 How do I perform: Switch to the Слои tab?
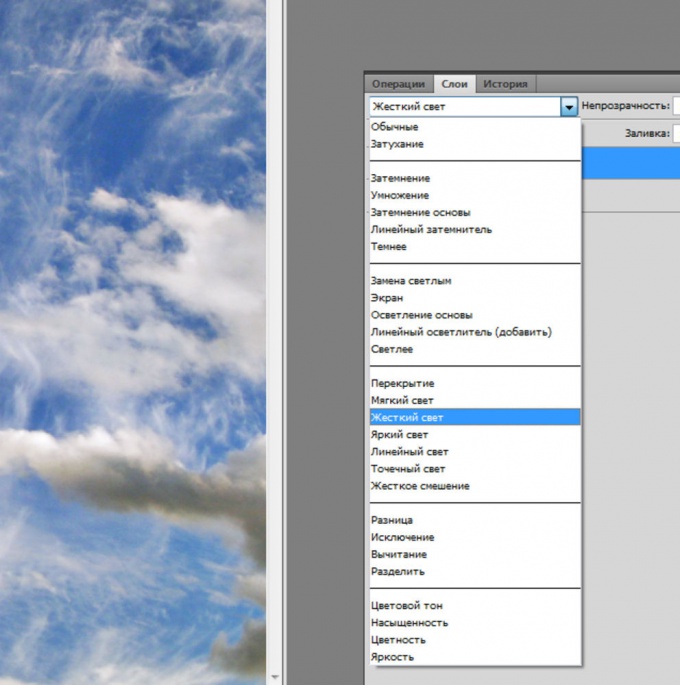454,84
